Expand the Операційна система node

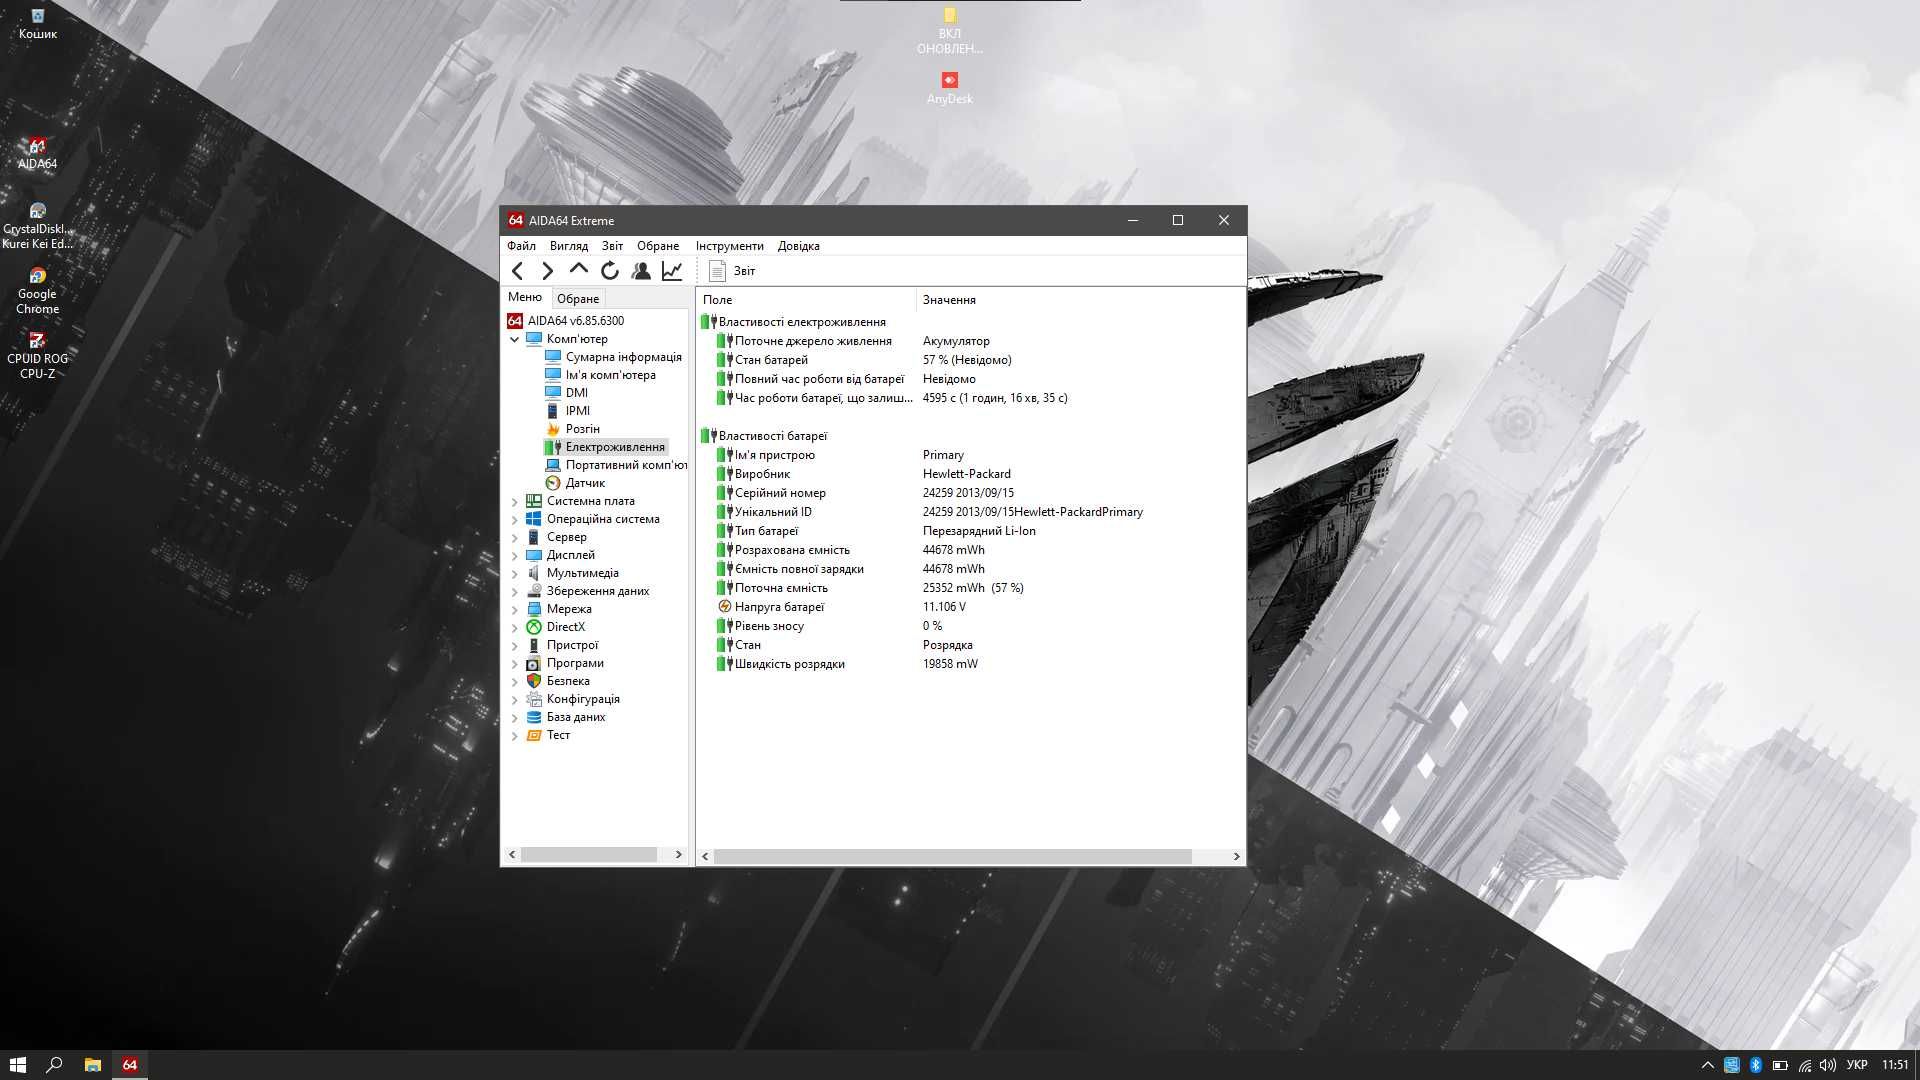coord(515,519)
